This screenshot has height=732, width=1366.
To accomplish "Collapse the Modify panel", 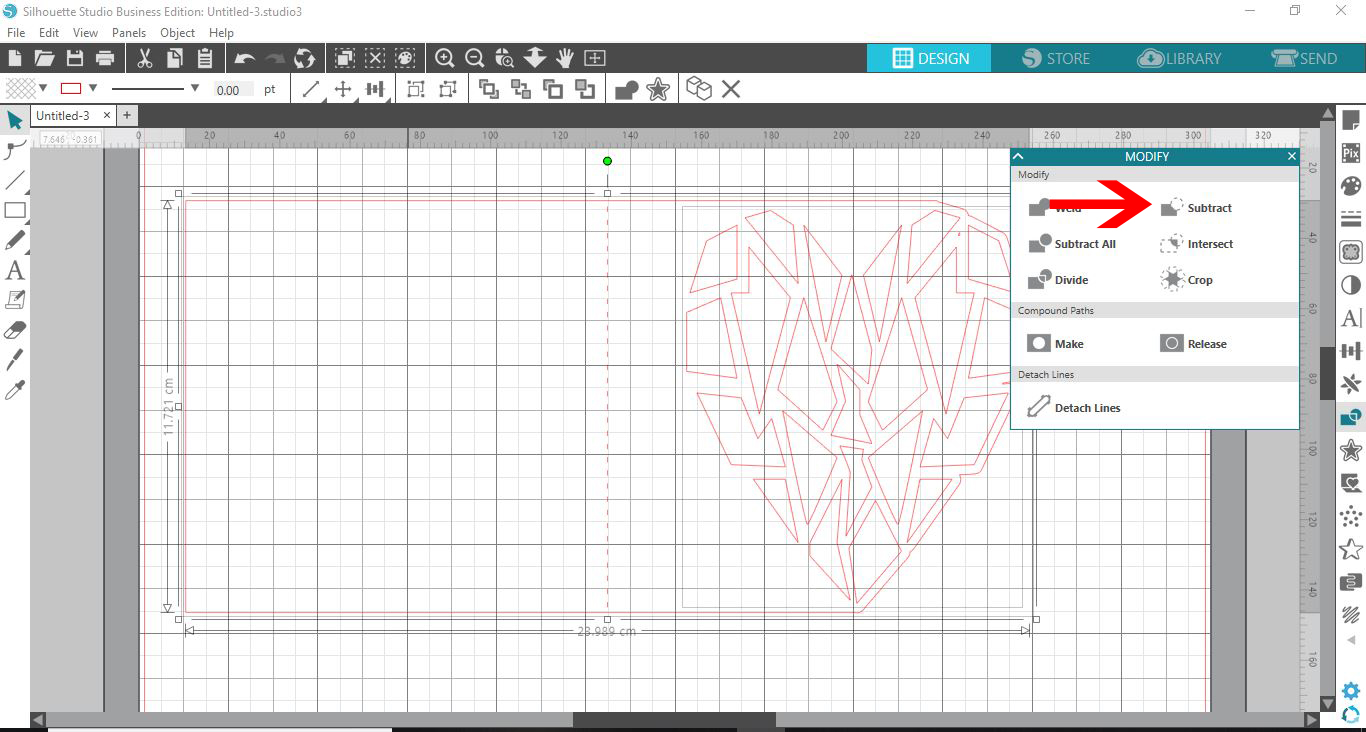I will coord(1019,156).
